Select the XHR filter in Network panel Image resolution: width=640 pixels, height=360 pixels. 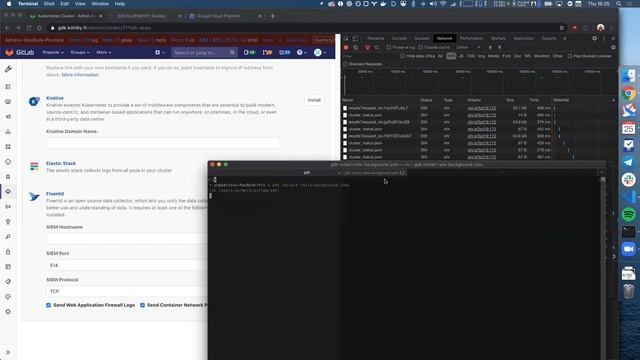pos(451,56)
